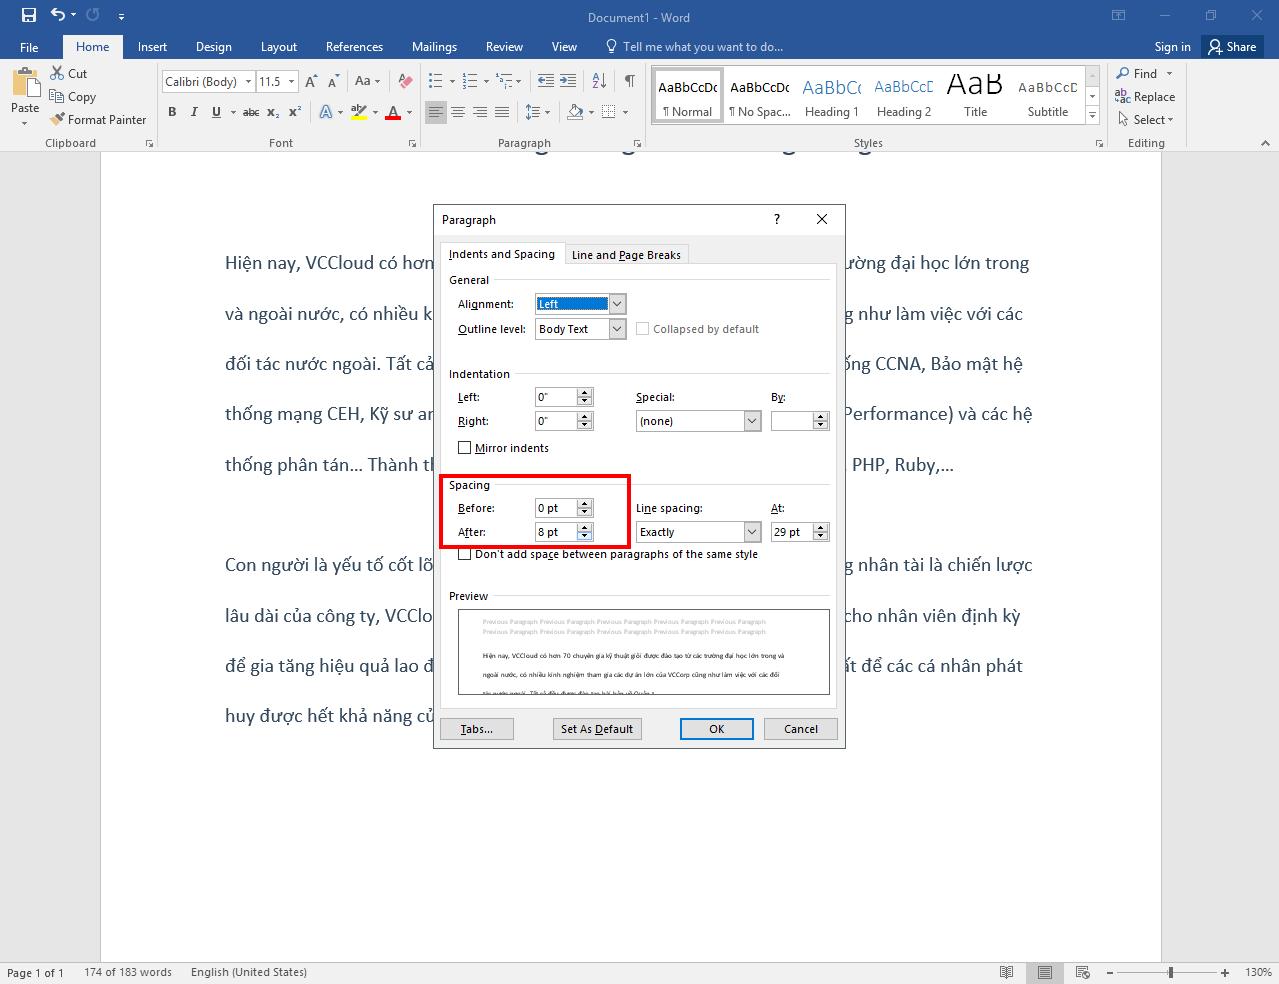
Task: Decrease the paragraph indent in the ribbon
Action: [545, 81]
